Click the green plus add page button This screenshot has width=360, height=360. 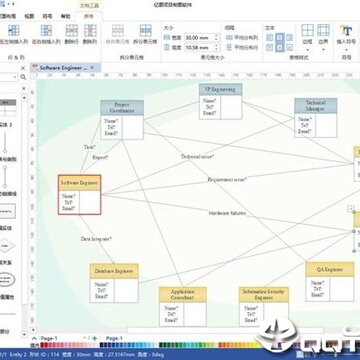click(94, 338)
